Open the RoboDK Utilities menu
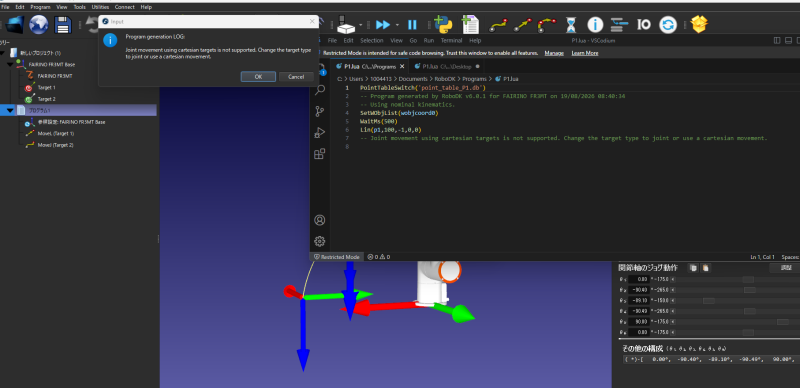800x388 pixels. pyautogui.click(x=101, y=7)
